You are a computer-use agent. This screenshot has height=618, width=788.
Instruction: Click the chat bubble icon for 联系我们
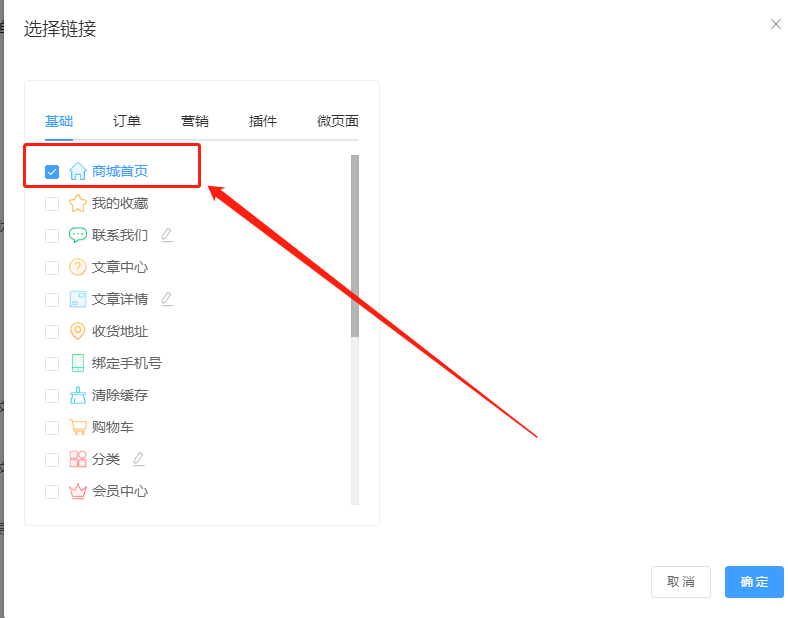77,235
